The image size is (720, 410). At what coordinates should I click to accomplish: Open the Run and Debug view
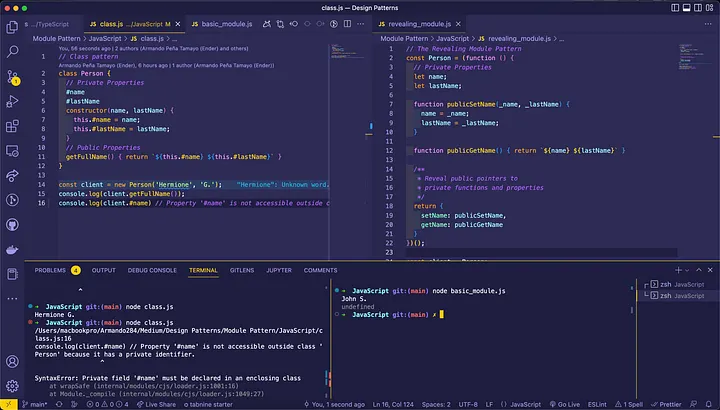[12, 101]
